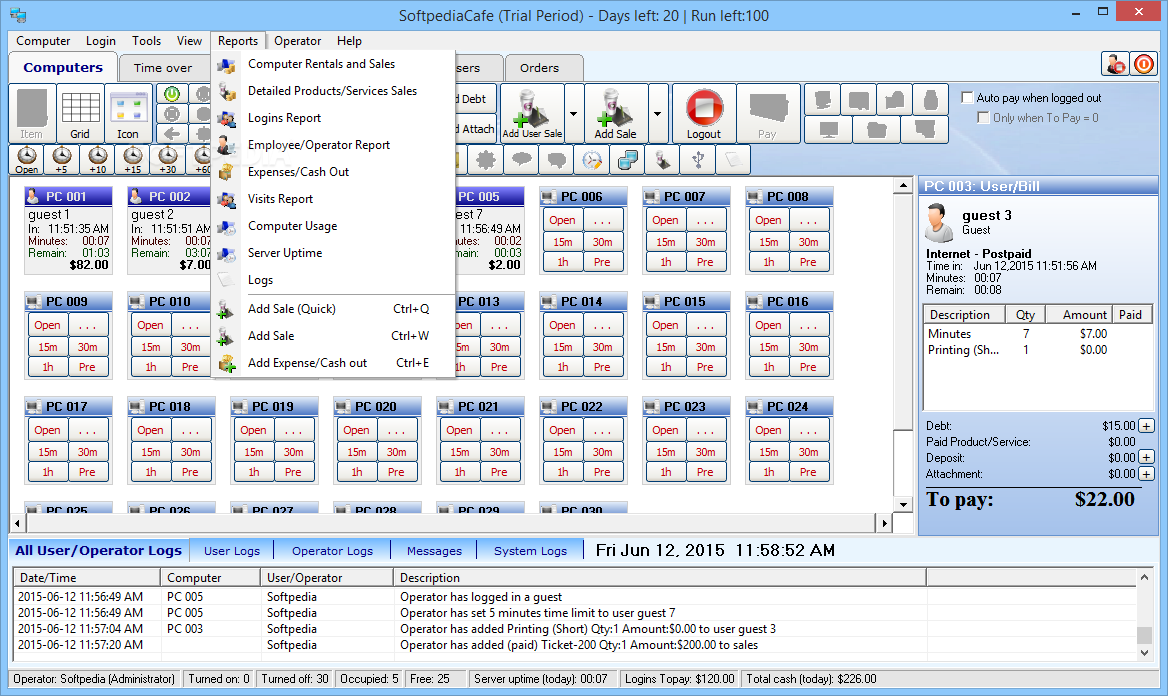Click the clock-with-pencil edit time icon

click(592, 159)
